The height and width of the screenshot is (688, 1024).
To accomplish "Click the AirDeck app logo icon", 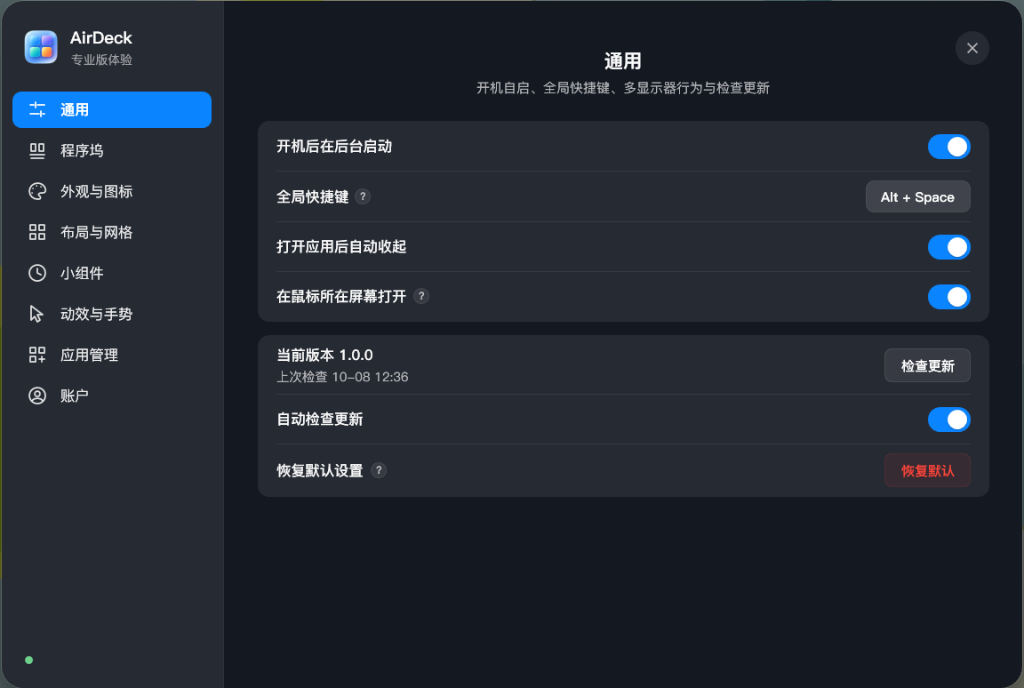I will click(x=40, y=47).
